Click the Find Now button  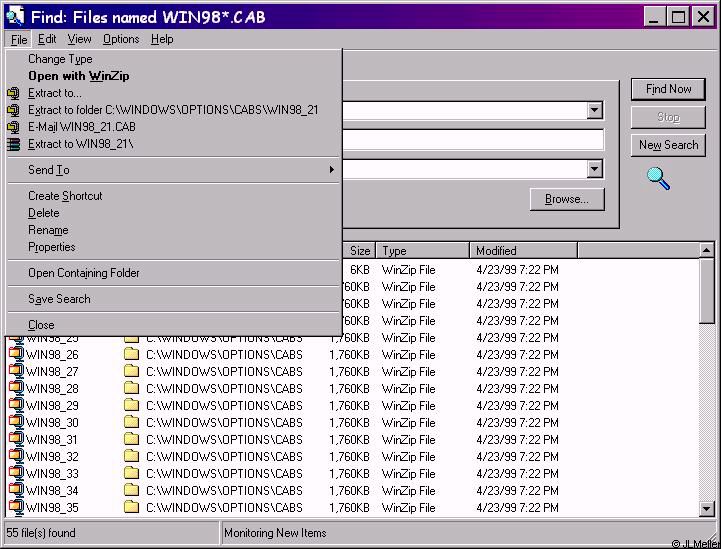pyautogui.click(x=668, y=89)
